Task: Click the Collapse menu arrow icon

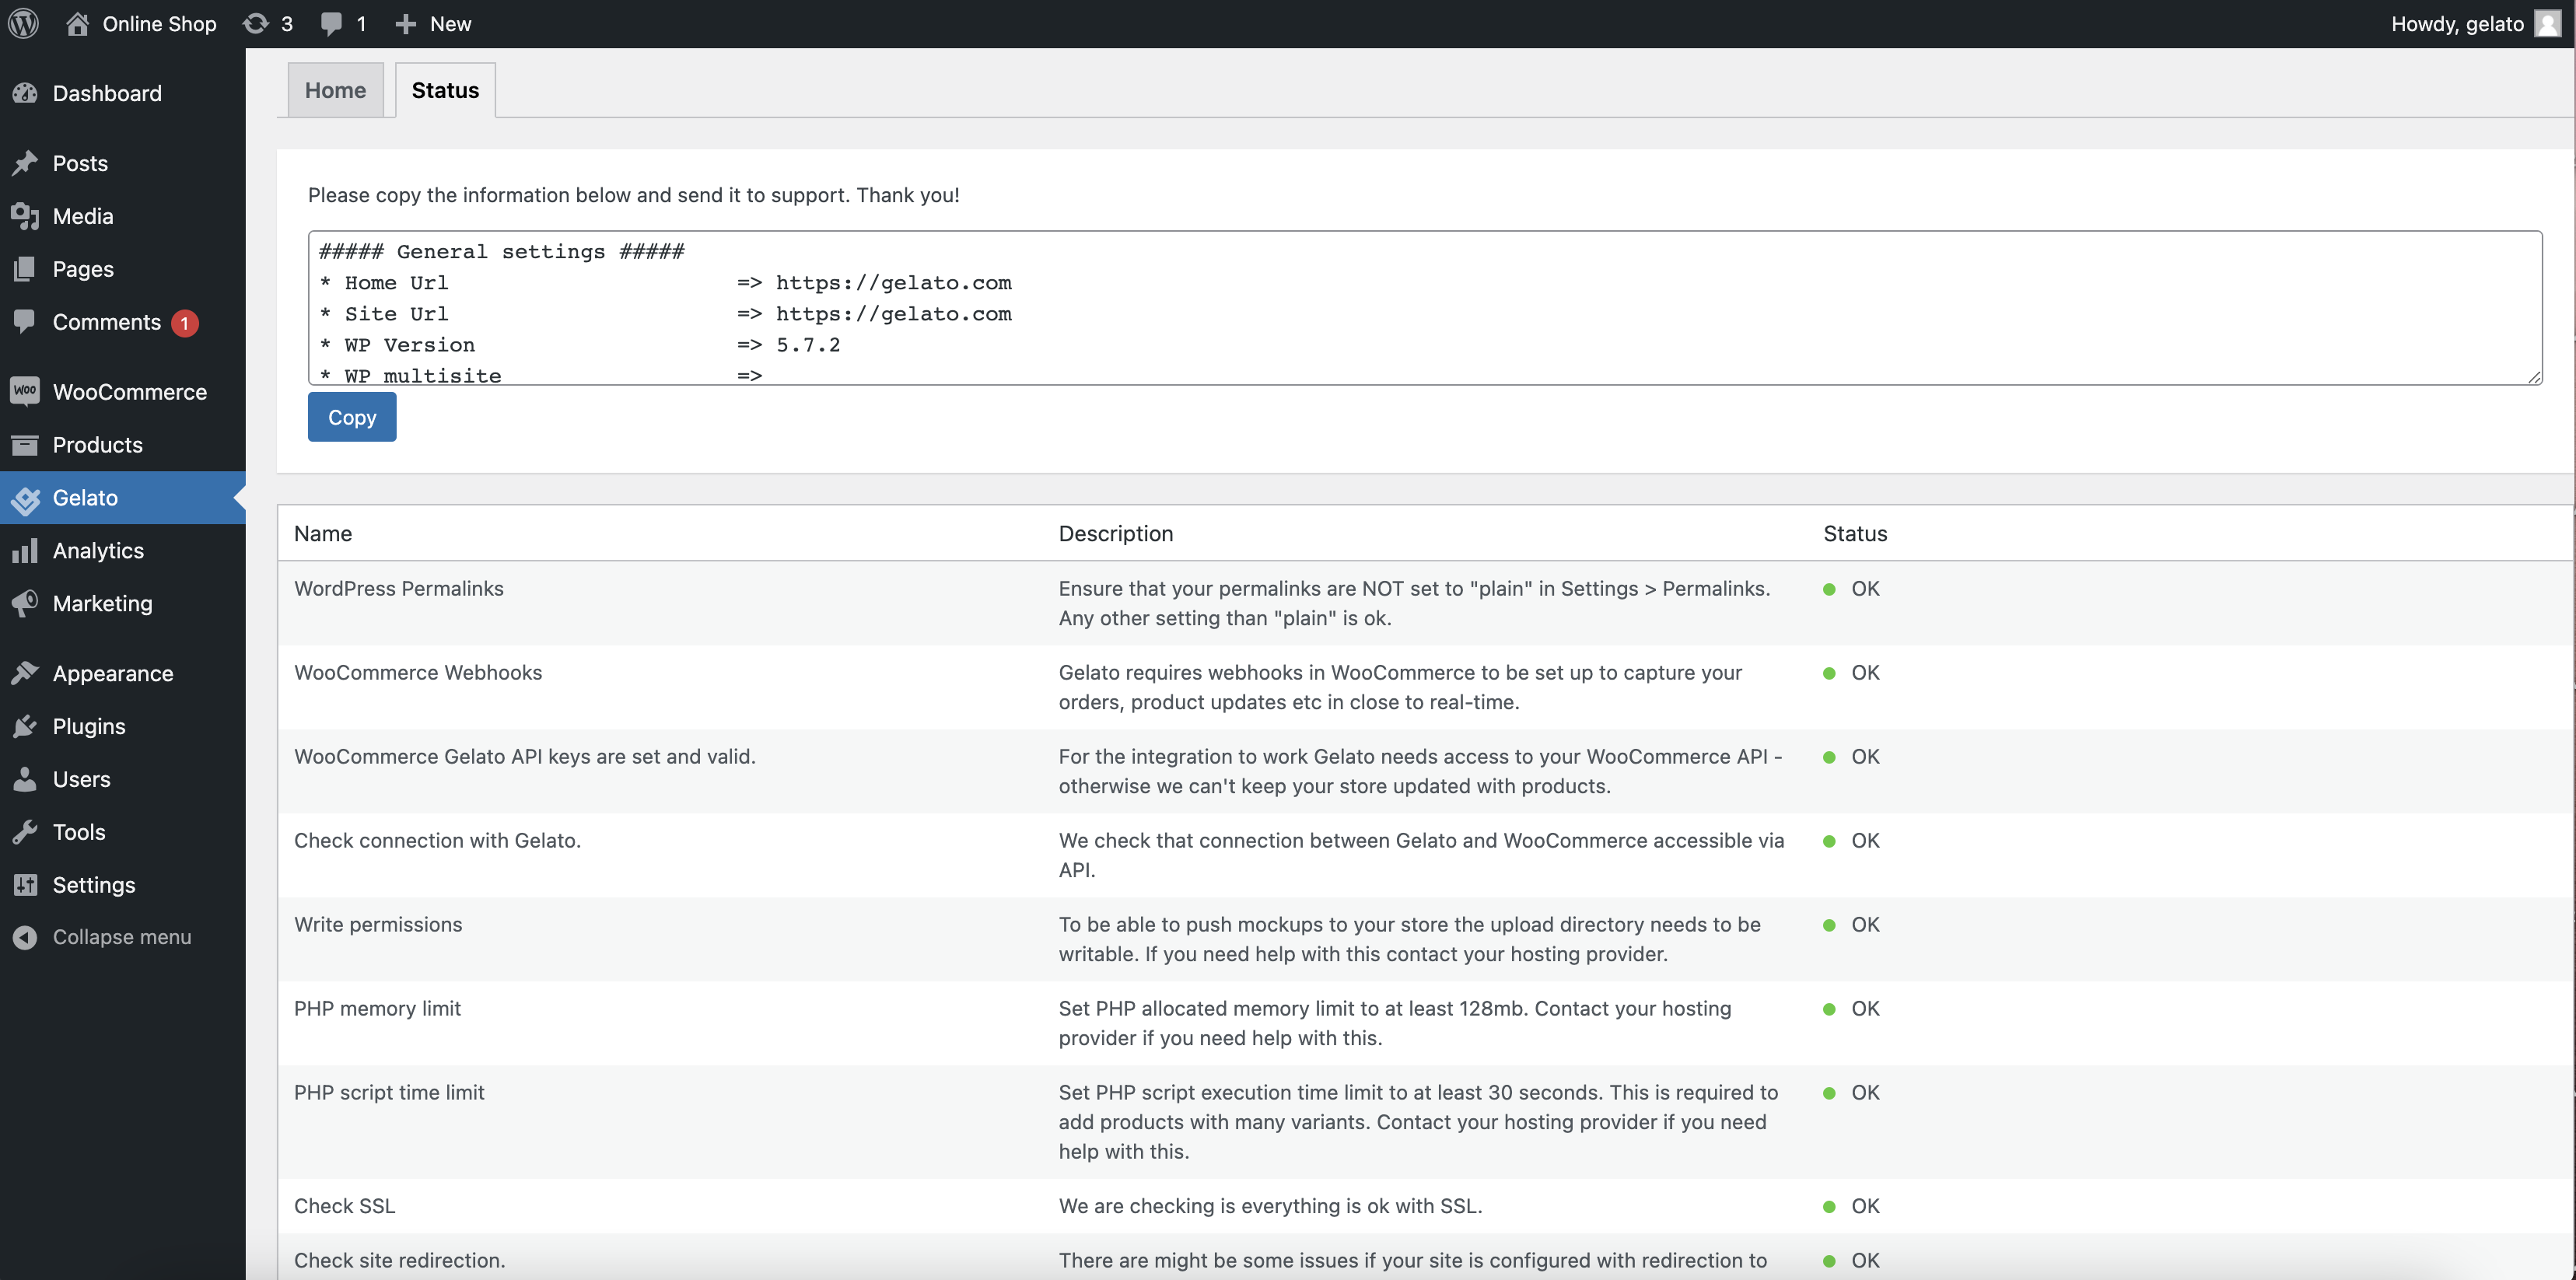Action: [25, 937]
